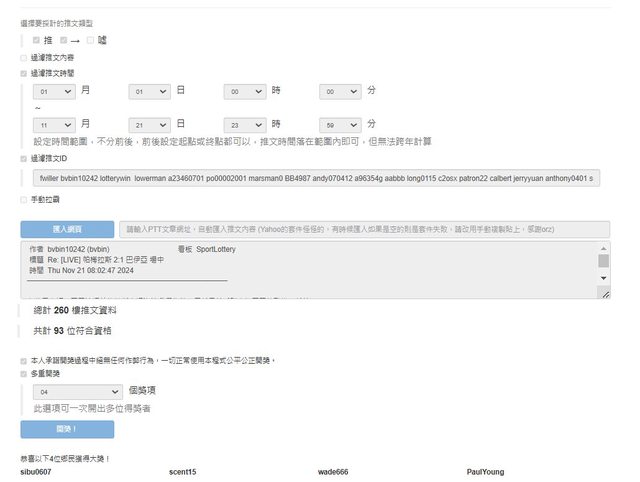Open the end minute dropdown showing 59
The height and width of the screenshot is (482, 640).
(340, 124)
